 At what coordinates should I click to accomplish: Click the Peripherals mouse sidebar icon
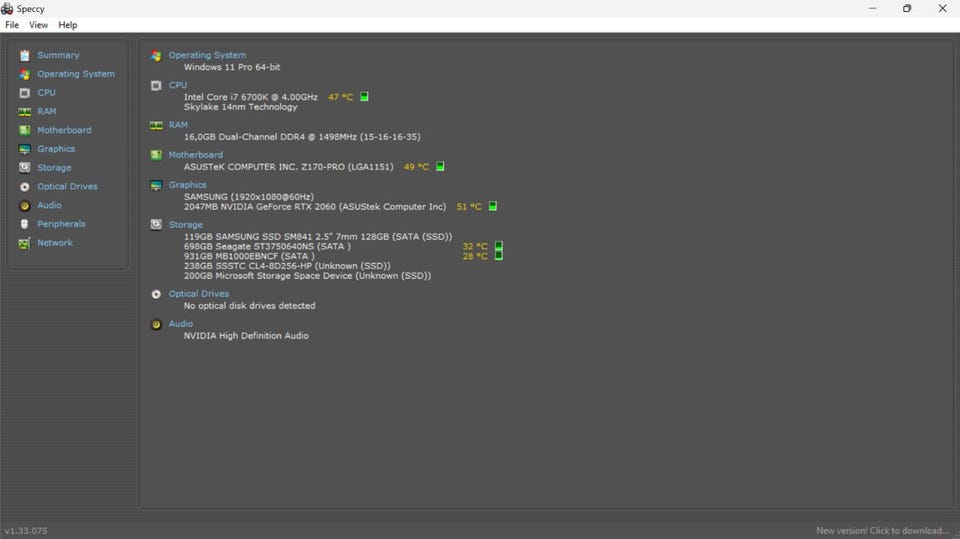tap(24, 224)
